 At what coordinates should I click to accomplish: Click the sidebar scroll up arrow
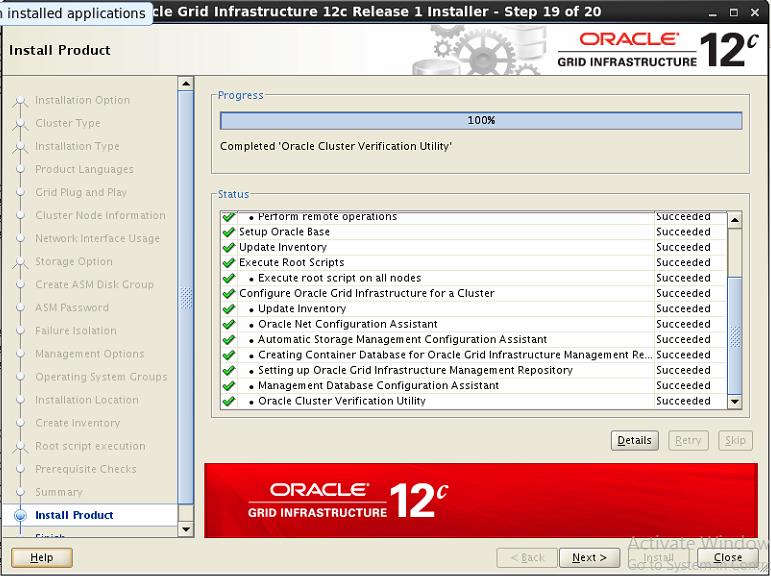point(186,84)
